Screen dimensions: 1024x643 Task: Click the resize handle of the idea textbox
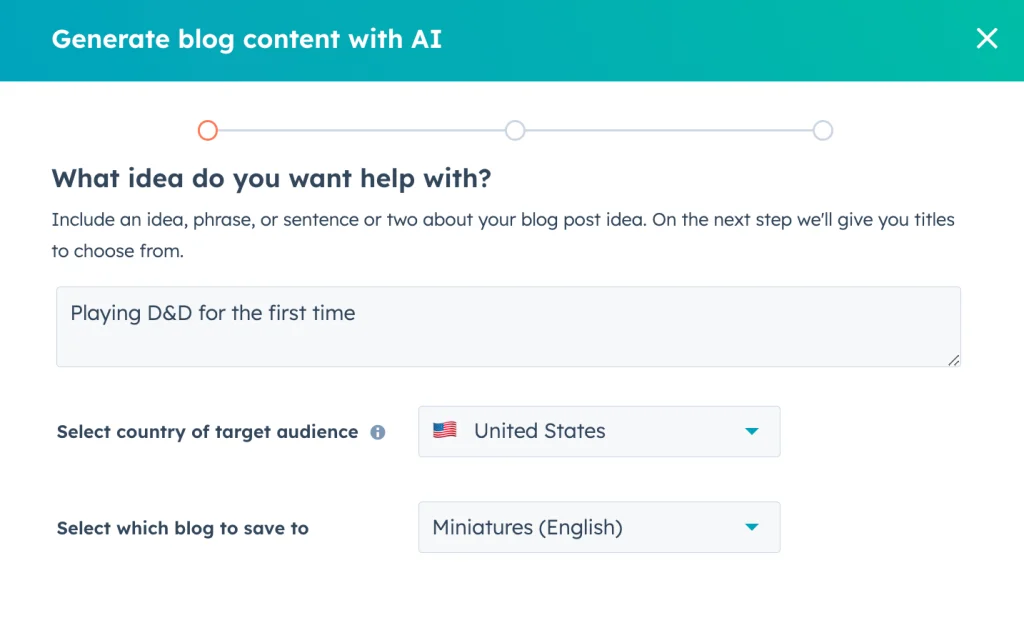[954, 360]
